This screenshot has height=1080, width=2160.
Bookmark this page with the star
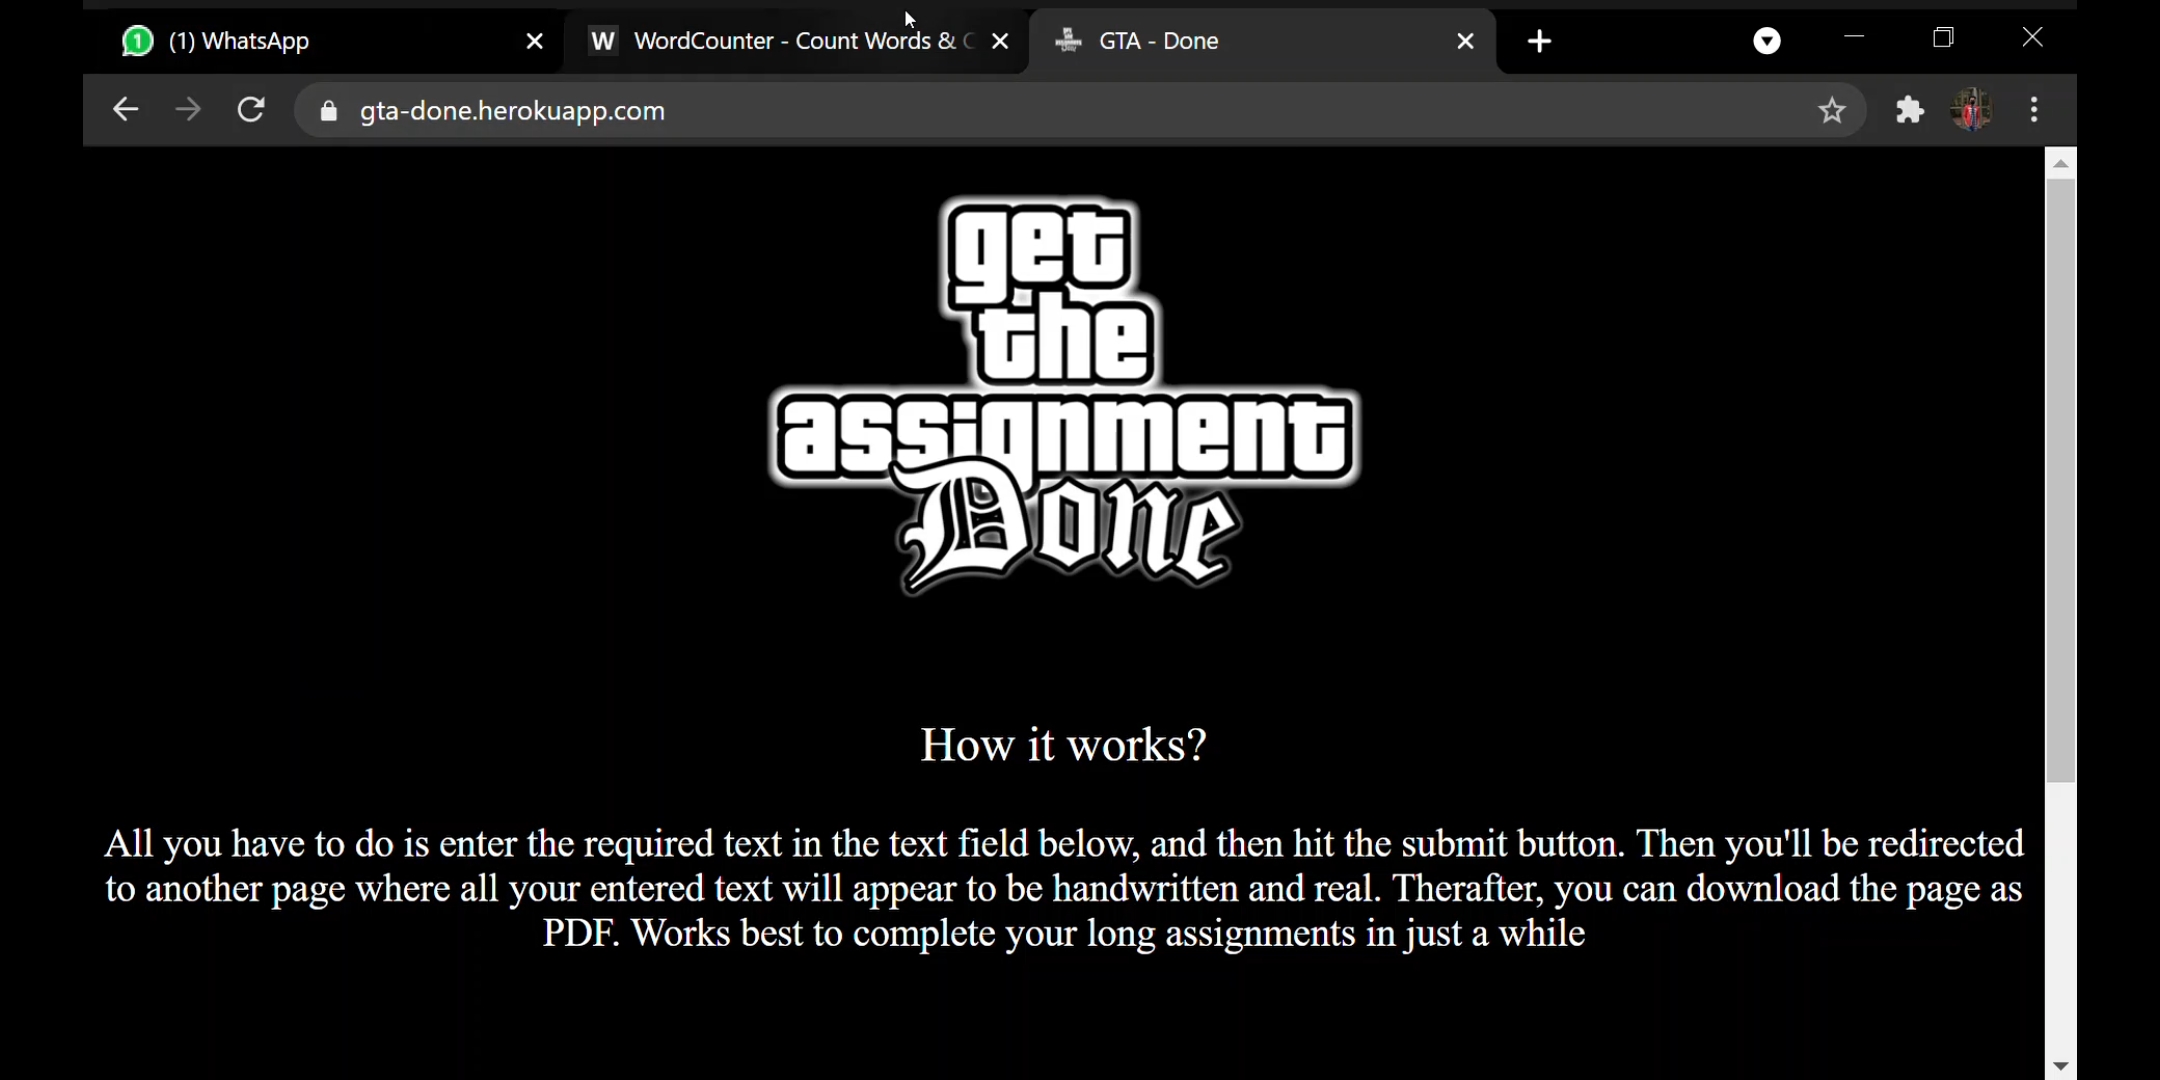tap(1831, 110)
